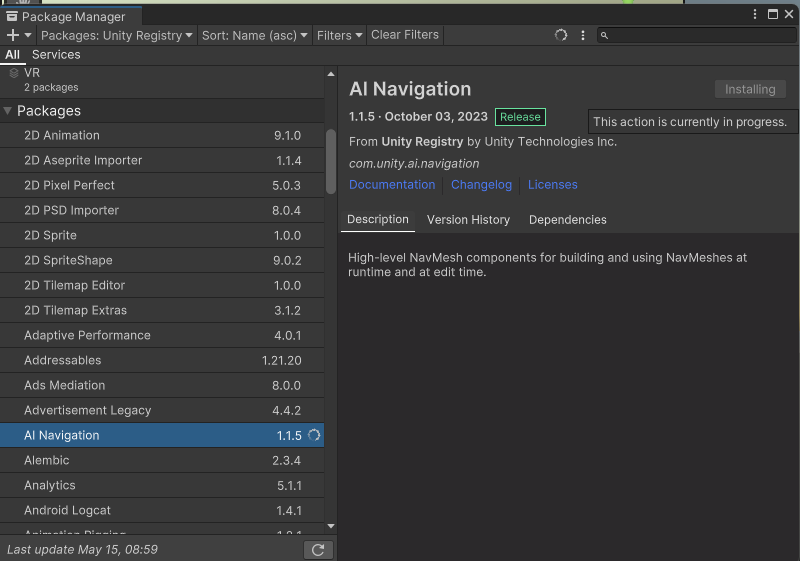Click spinner icon on AI Navigation row
Image resolution: width=800 pixels, height=561 pixels.
pyautogui.click(x=314, y=435)
